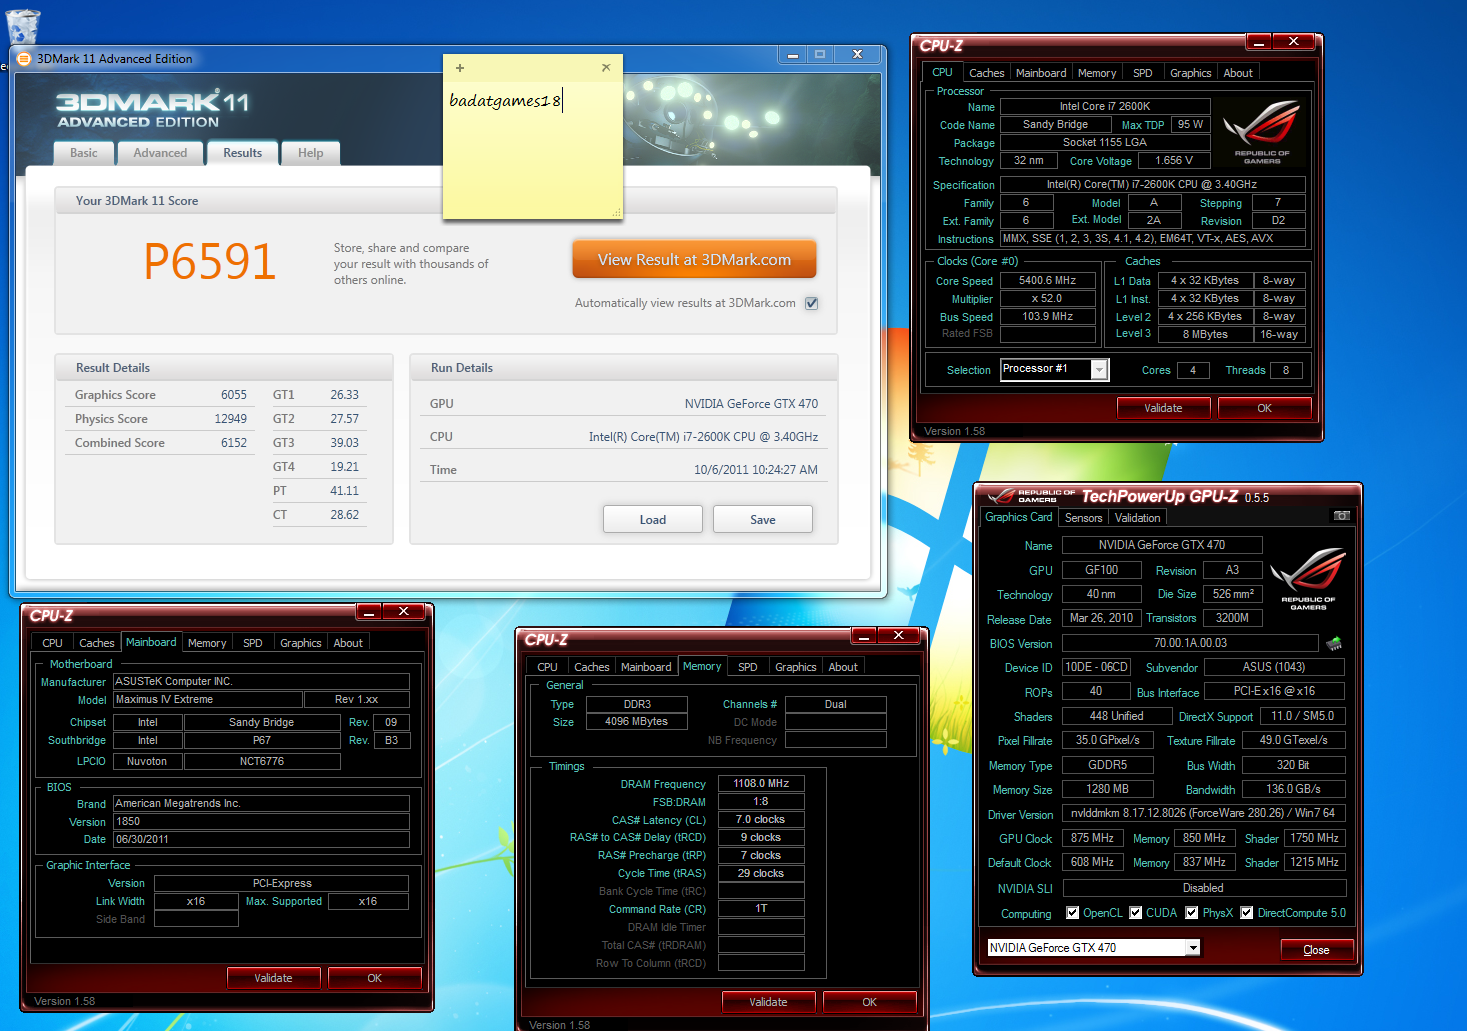The width and height of the screenshot is (1467, 1031).
Task: Click the DRAM Frequency 1108.0 MHz field
Action: click(x=761, y=784)
